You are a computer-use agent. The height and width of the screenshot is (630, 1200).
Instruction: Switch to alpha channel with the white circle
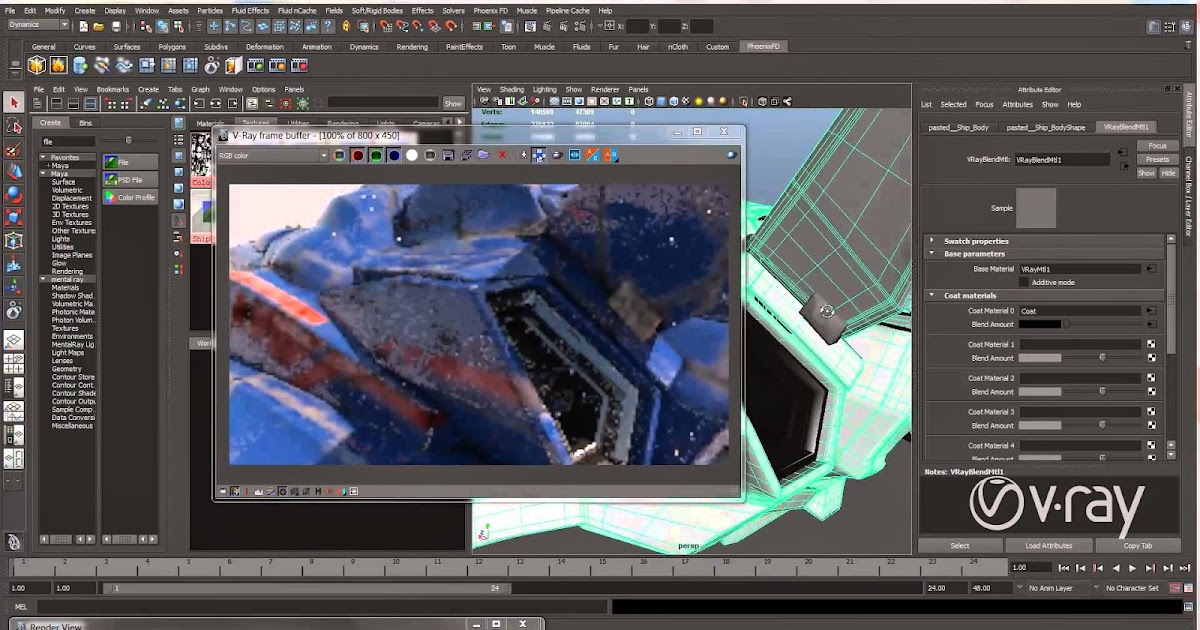coord(412,155)
